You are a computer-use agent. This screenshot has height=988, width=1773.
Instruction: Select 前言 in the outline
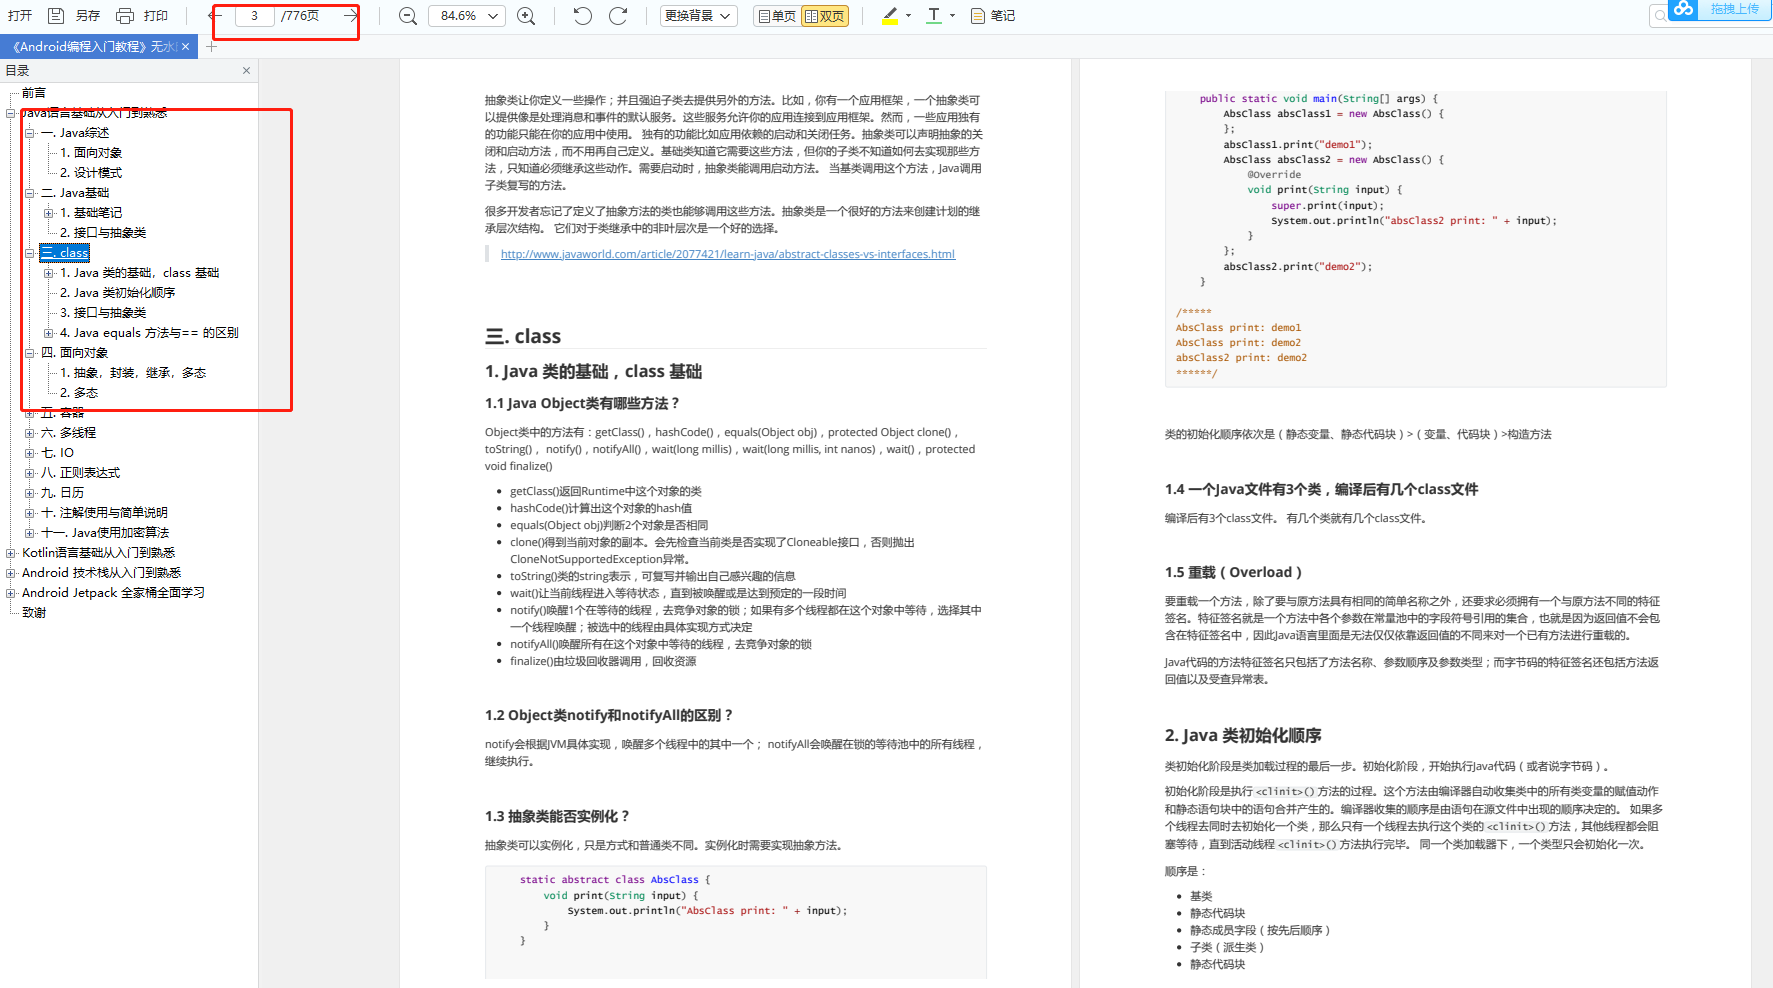click(34, 93)
